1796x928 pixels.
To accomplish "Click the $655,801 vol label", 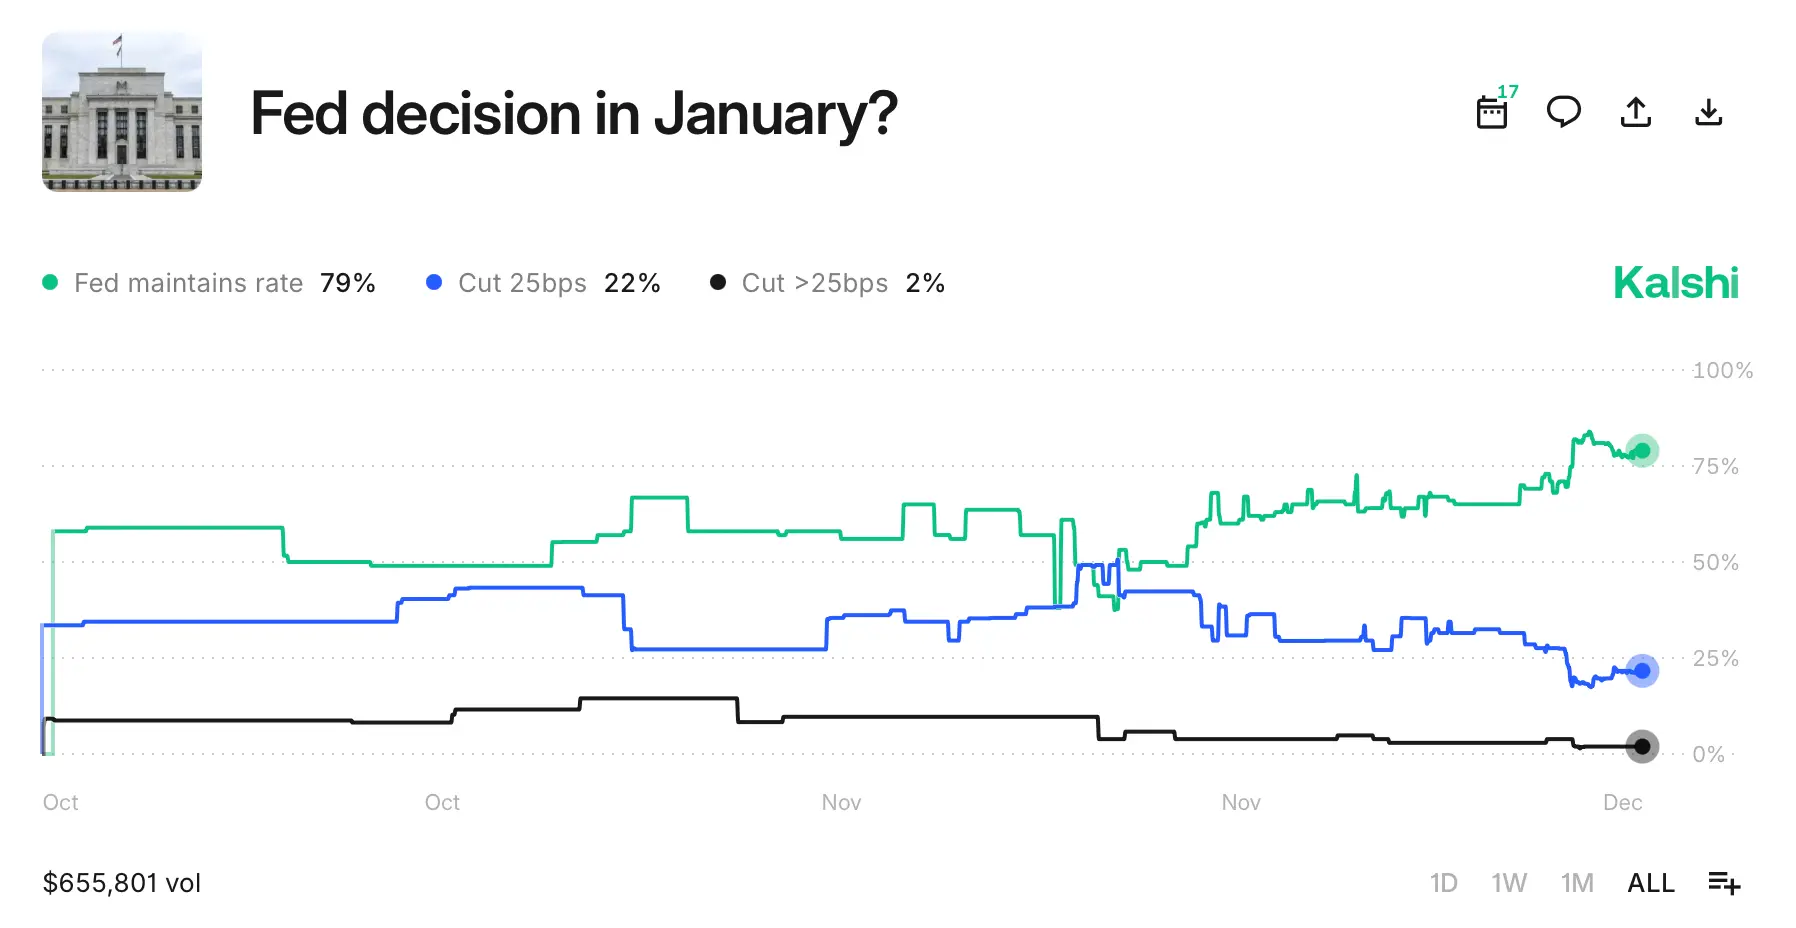I will [121, 883].
